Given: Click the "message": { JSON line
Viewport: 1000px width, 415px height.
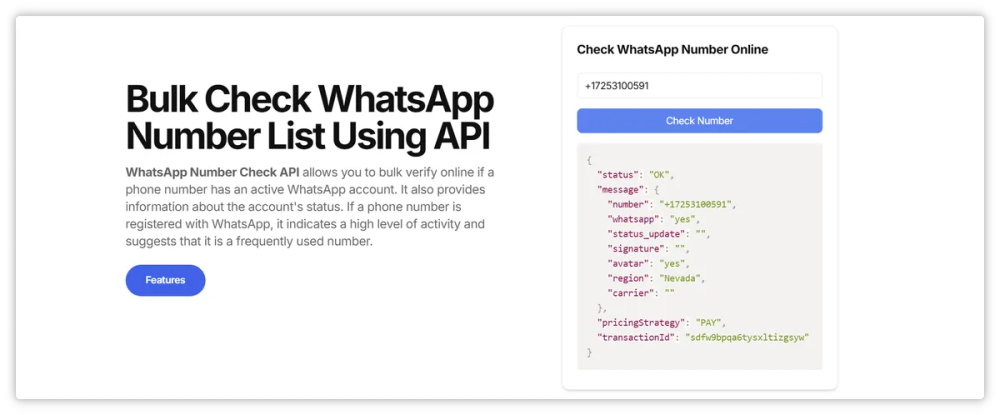Looking at the screenshot, I should point(628,189).
